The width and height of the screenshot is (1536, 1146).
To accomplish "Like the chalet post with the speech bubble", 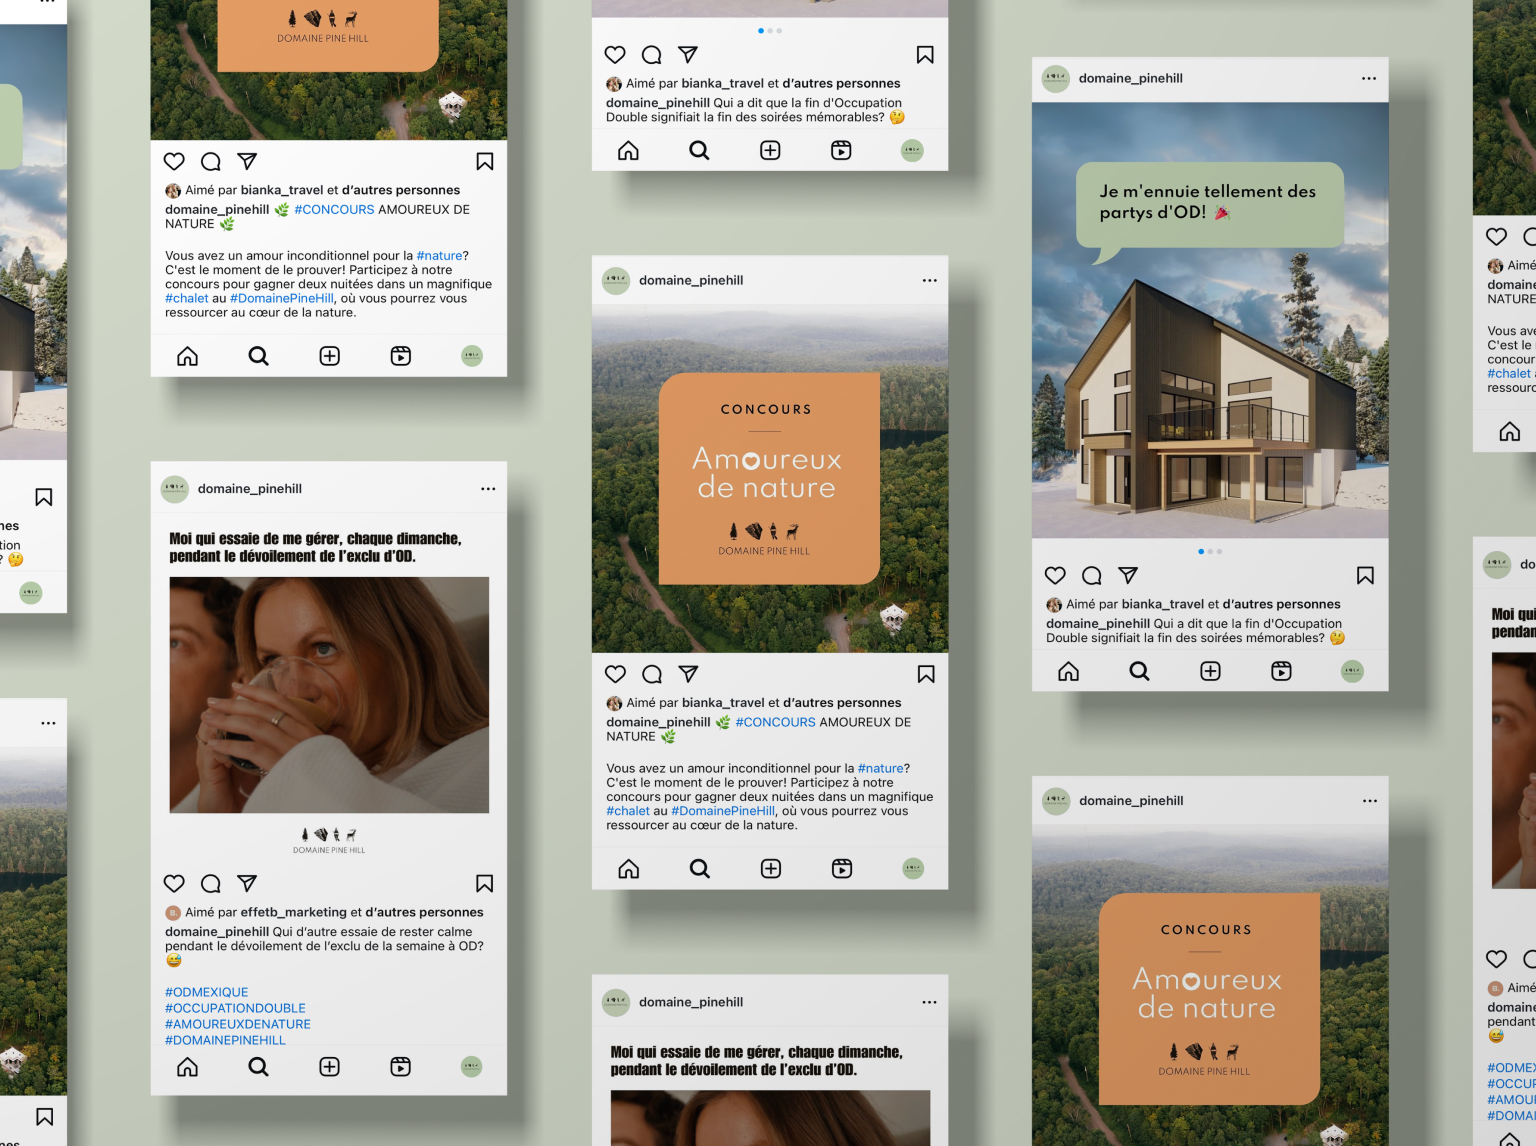I will (x=1055, y=575).
